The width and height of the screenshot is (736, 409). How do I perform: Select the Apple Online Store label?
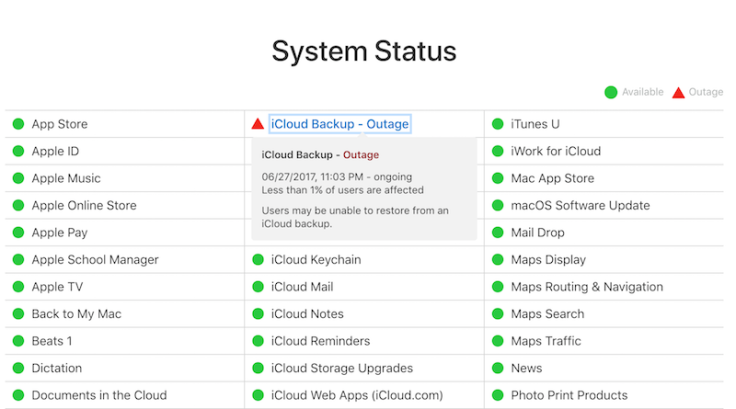coord(84,205)
